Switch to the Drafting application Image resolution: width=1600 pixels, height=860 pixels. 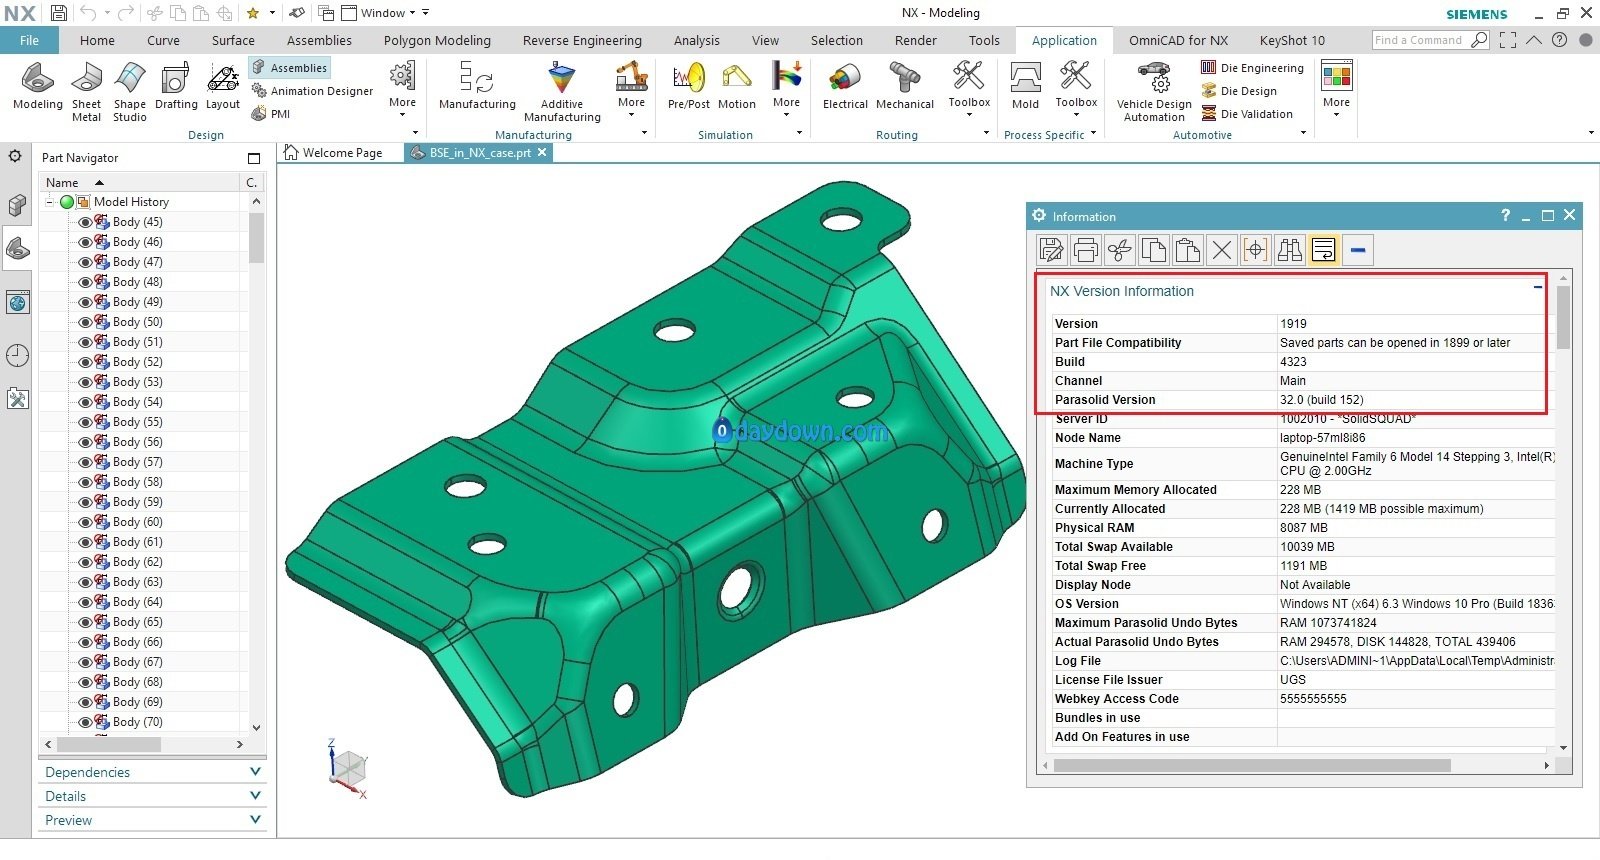[x=176, y=88]
